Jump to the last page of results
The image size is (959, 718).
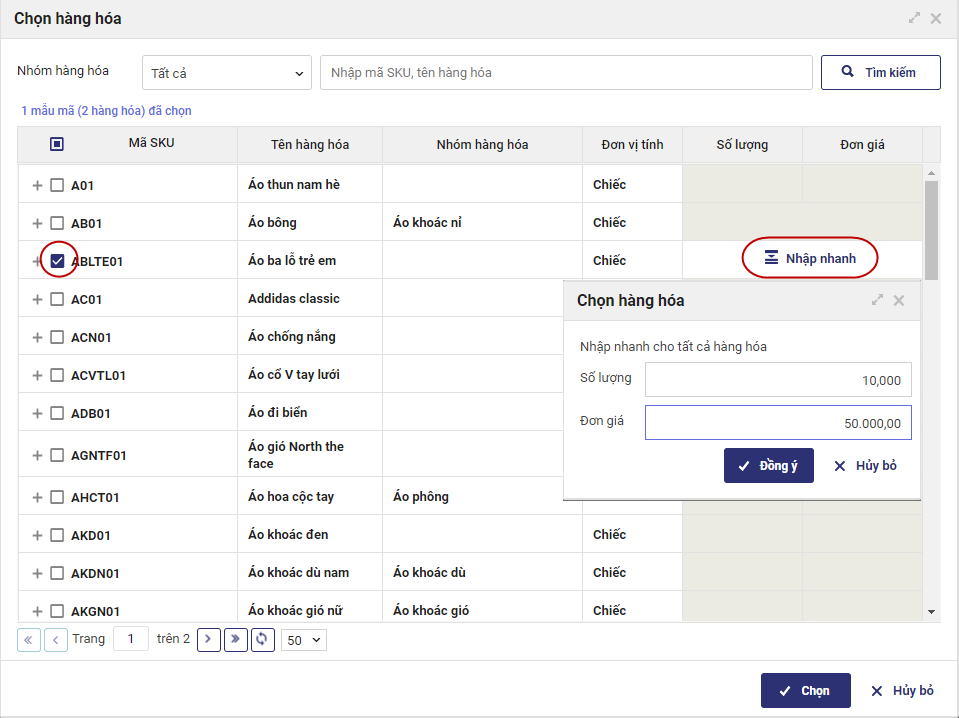coord(236,639)
